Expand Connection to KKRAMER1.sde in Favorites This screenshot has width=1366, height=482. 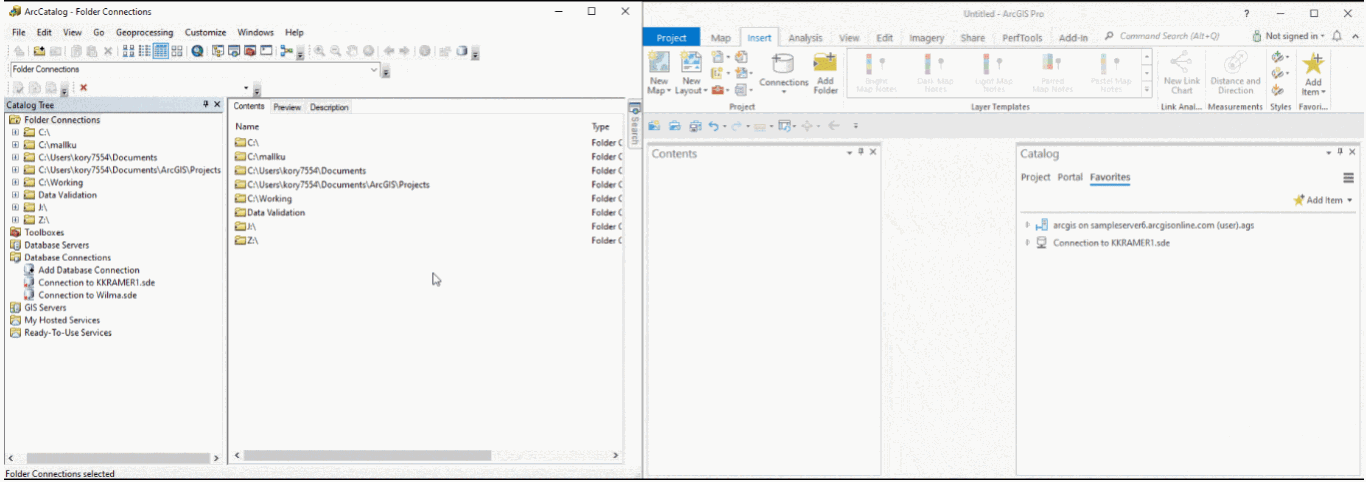pyautogui.click(x=1027, y=243)
